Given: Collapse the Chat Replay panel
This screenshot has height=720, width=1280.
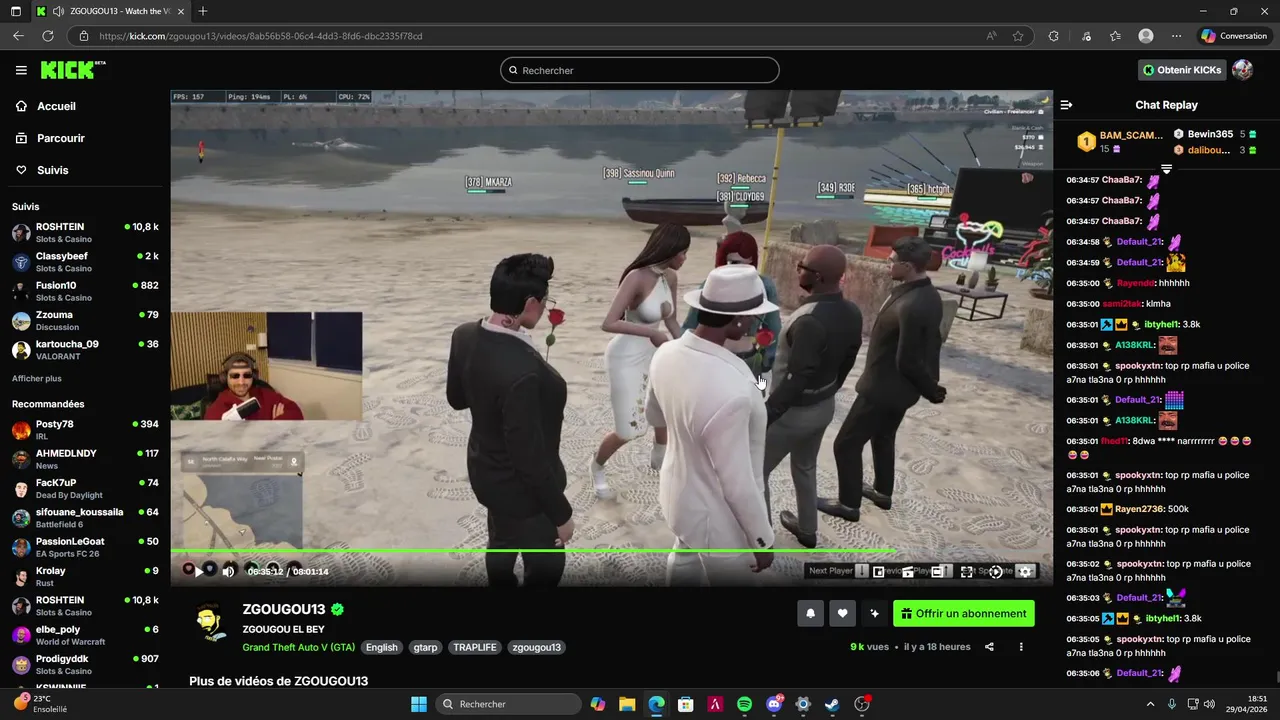Looking at the screenshot, I should pyautogui.click(x=1066, y=105).
